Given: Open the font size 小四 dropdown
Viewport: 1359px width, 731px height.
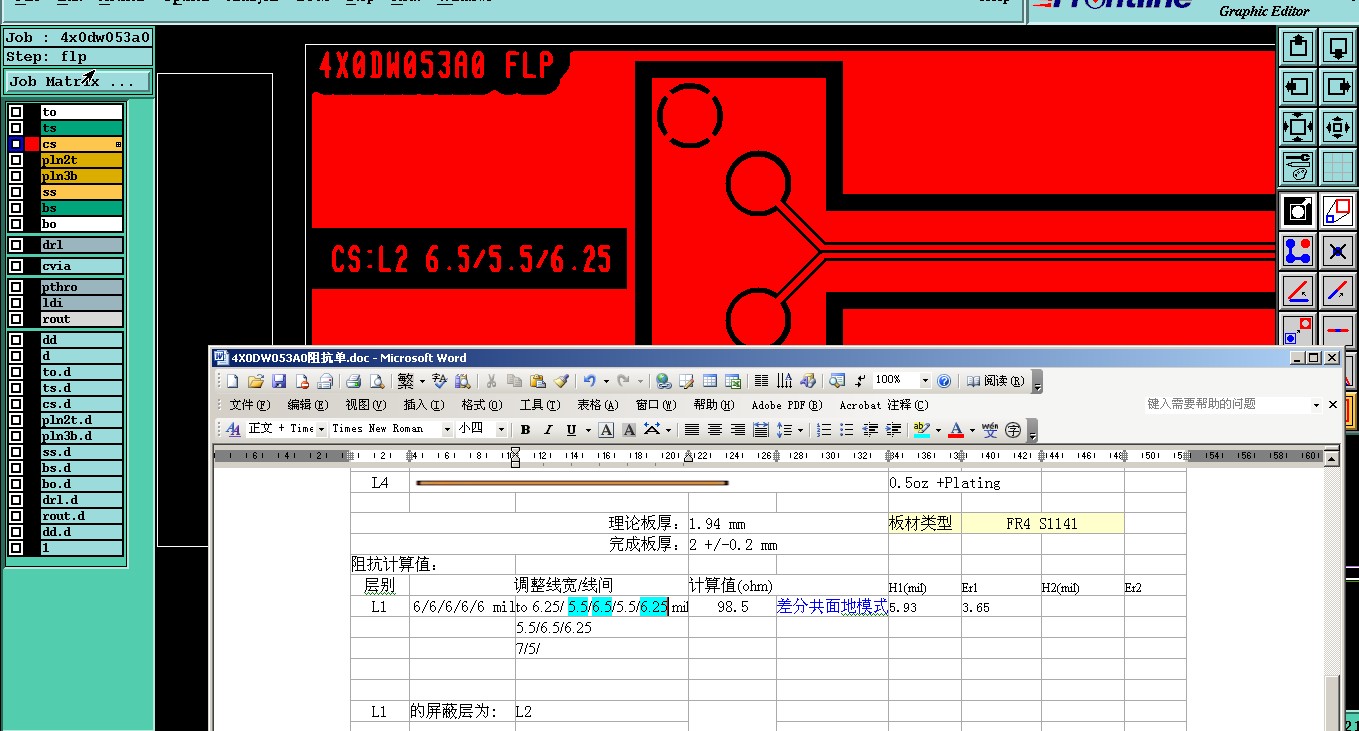Looking at the screenshot, I should pos(503,429).
